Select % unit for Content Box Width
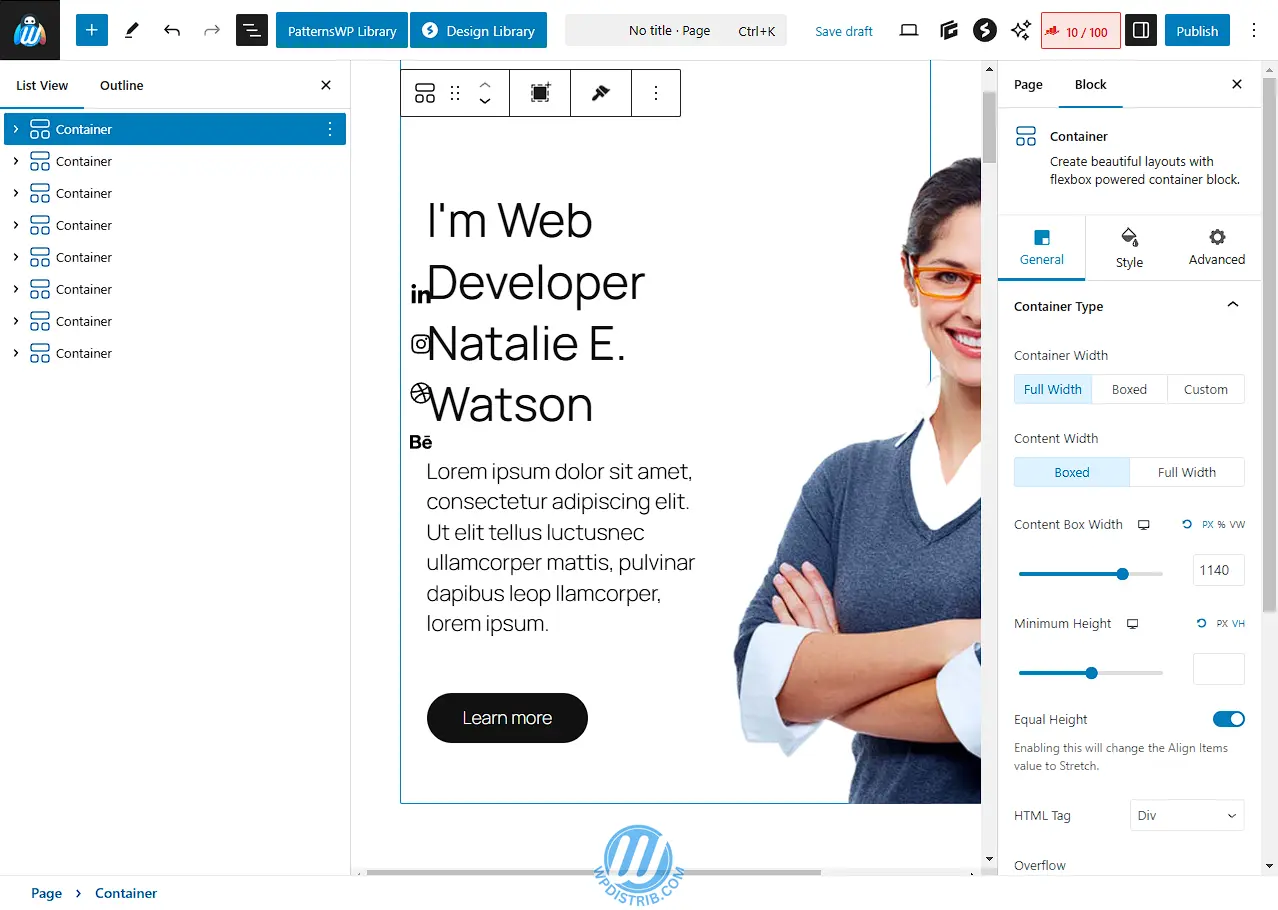This screenshot has width=1278, height=910. click(x=1222, y=524)
